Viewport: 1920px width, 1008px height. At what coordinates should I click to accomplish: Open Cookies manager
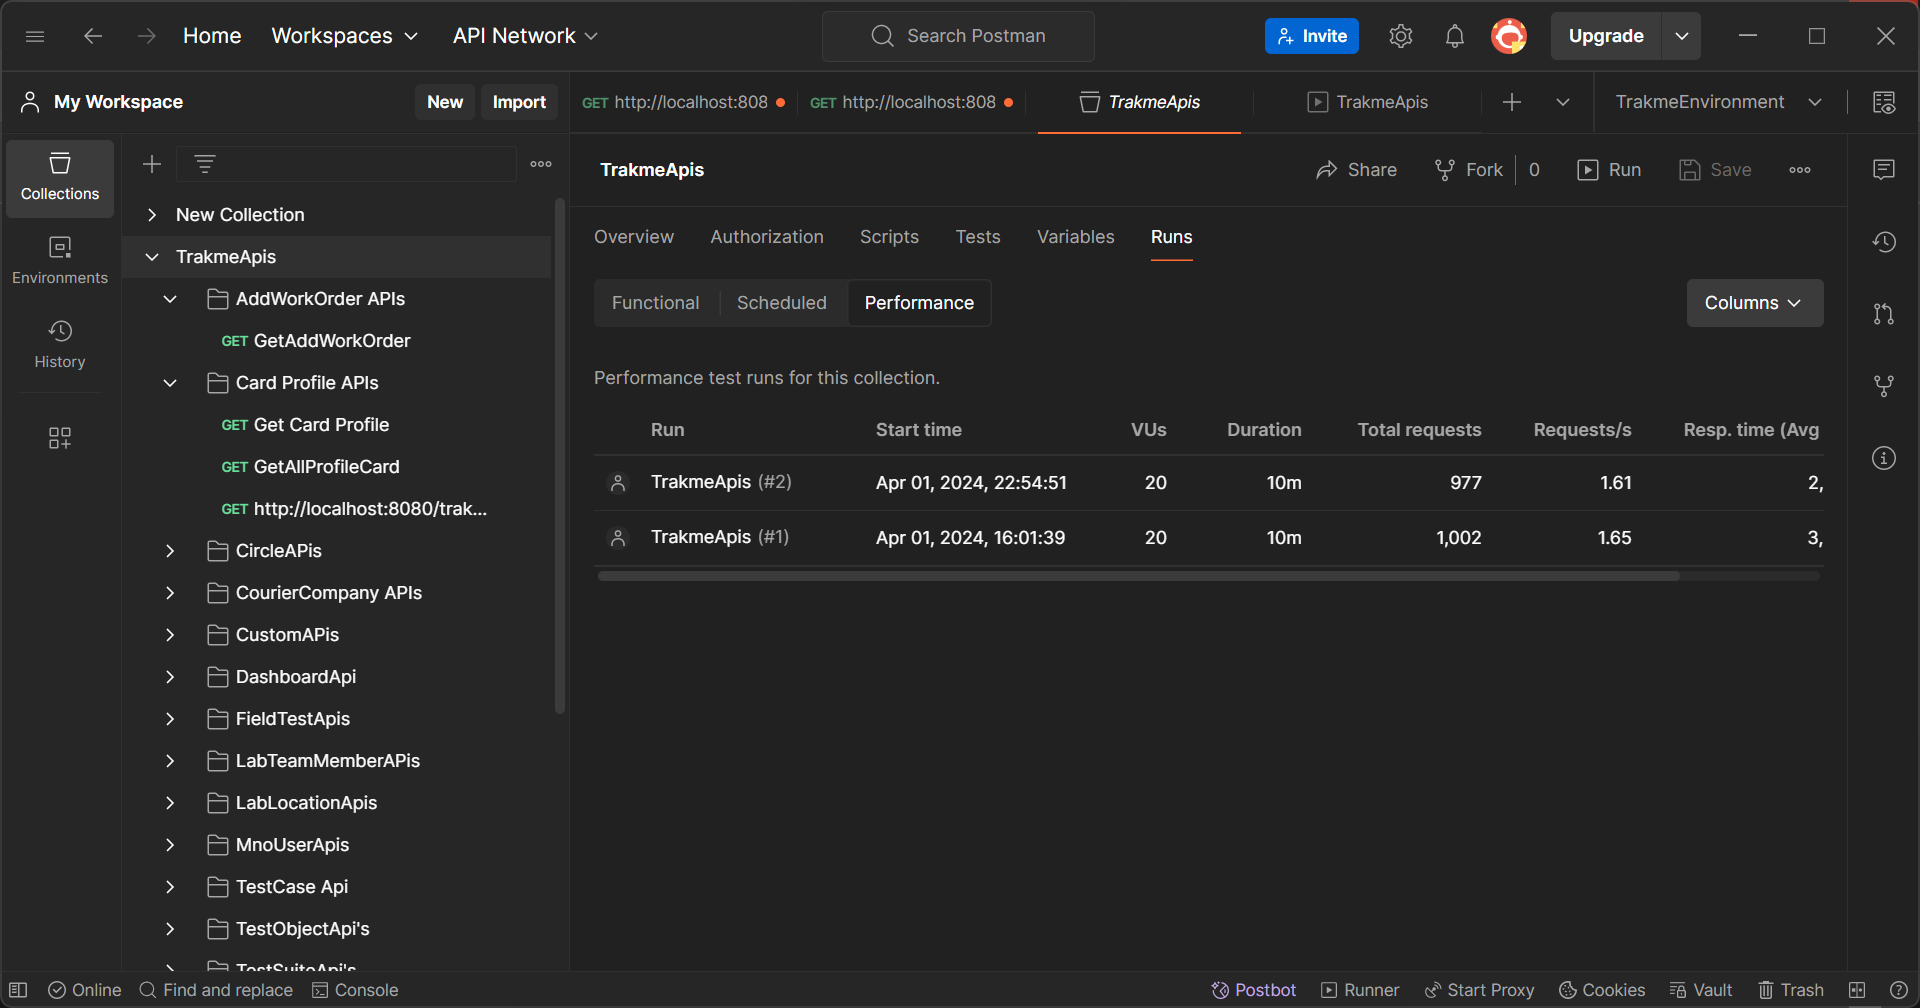point(1602,990)
